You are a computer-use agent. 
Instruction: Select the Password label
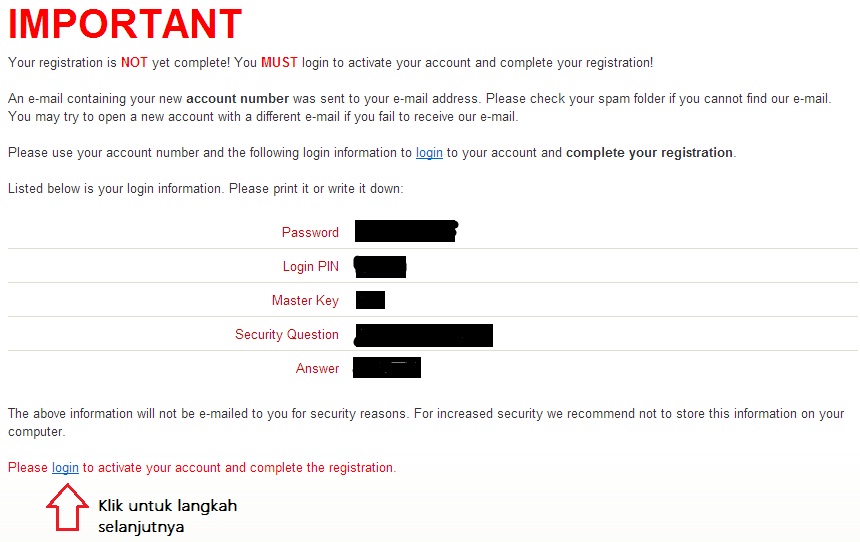click(x=310, y=232)
